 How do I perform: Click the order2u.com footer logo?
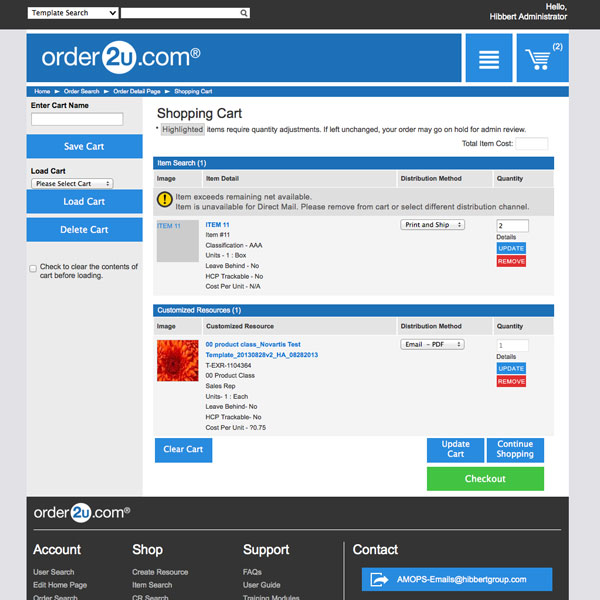pos(81,513)
